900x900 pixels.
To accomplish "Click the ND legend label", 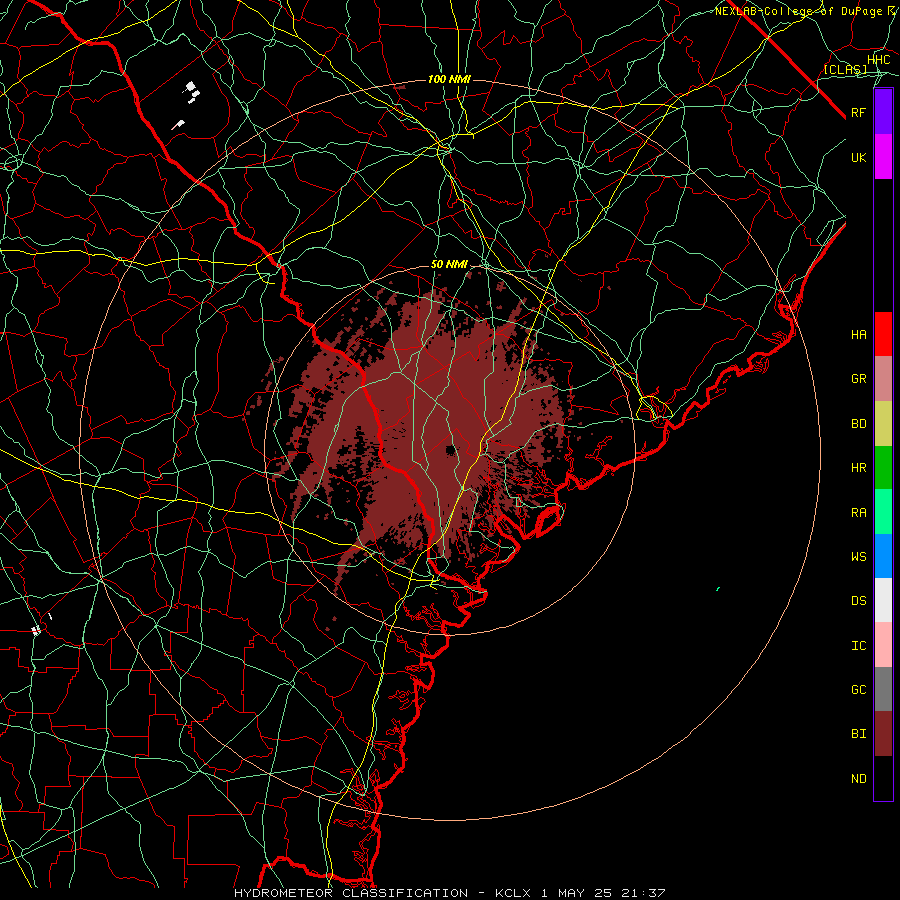I will pos(859,779).
